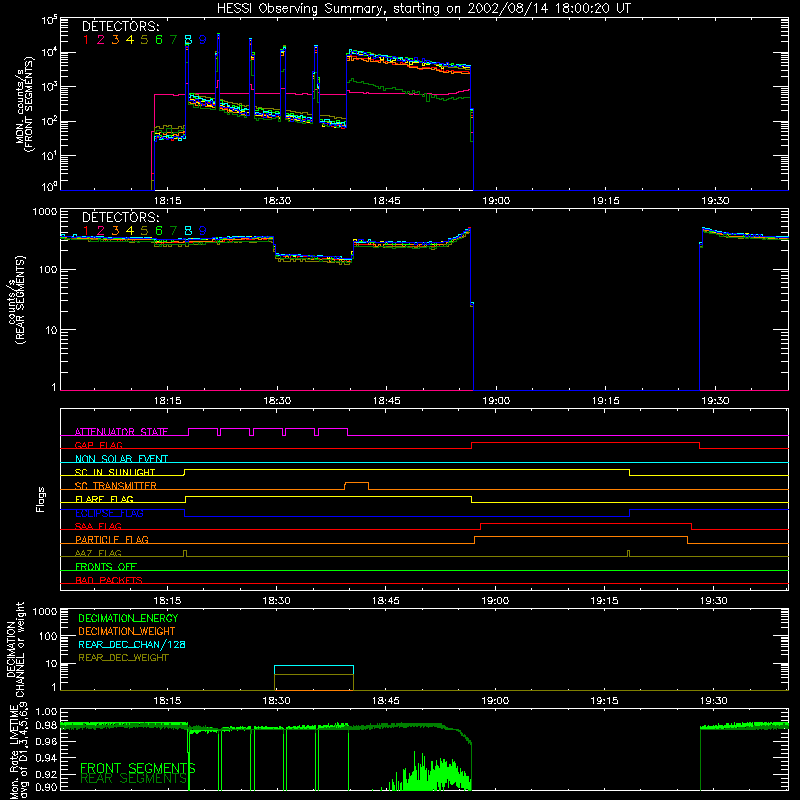
Task: Click the vertical Flags axis title
Action: tap(41, 499)
